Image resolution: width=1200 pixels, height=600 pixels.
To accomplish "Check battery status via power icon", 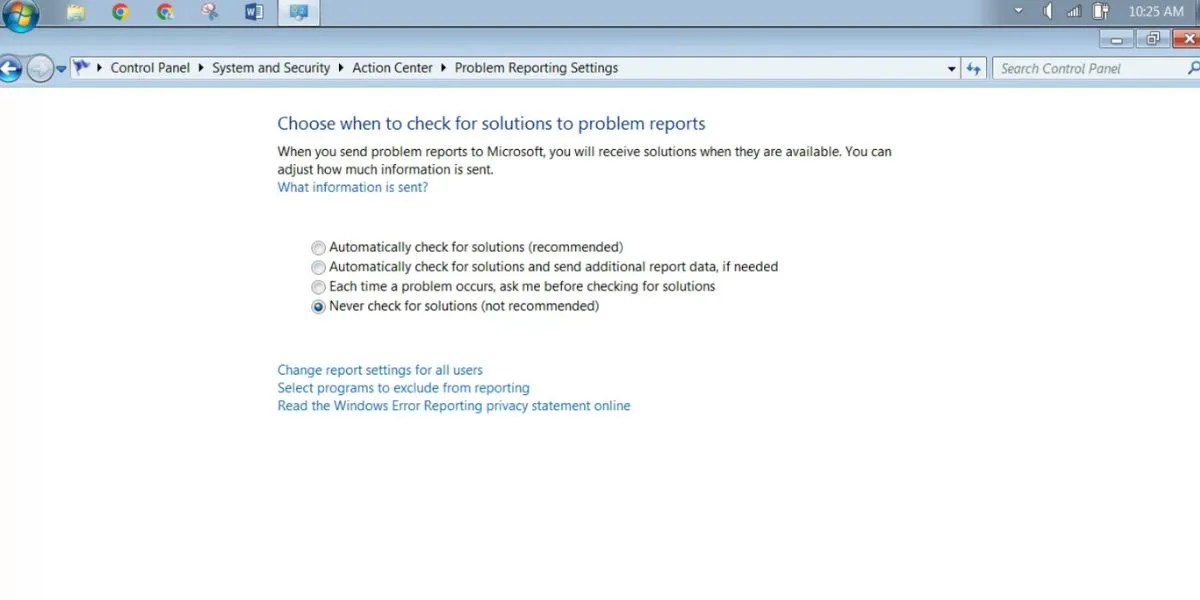I will click(1099, 12).
